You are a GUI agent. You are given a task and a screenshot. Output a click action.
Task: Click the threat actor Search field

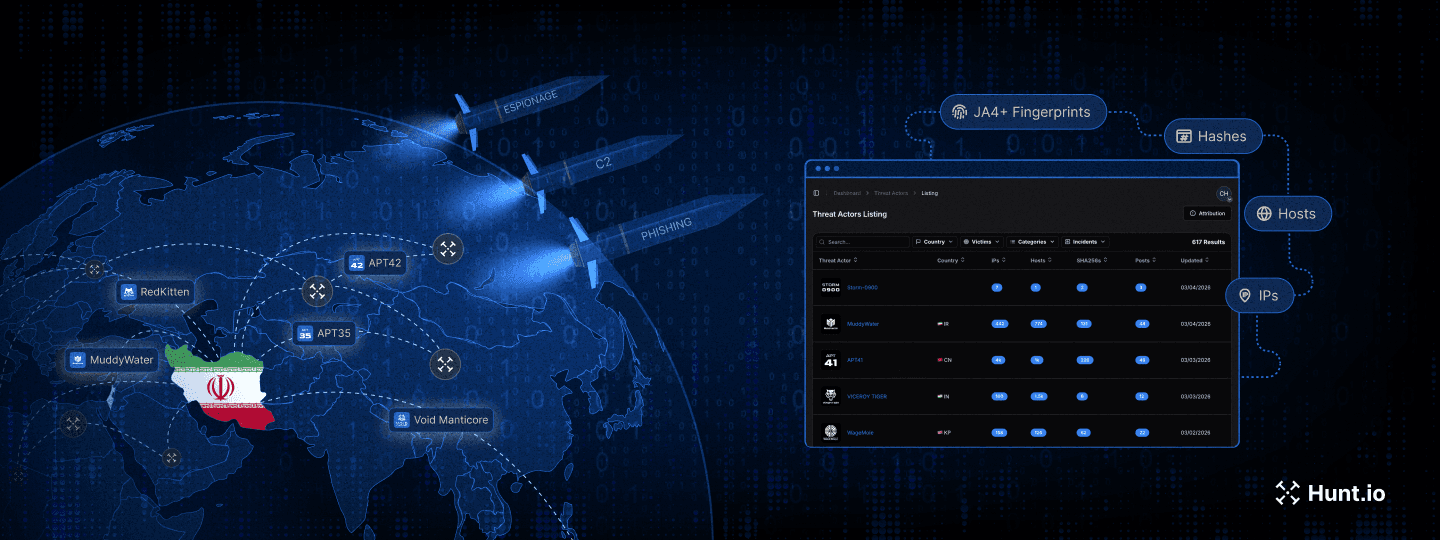click(x=862, y=242)
